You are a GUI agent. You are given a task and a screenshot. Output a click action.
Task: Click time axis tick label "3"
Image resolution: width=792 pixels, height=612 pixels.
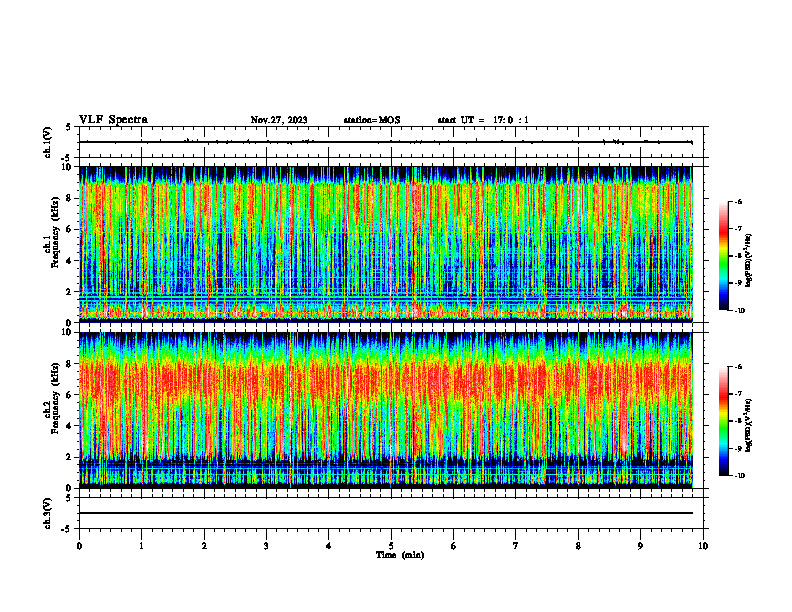pos(266,546)
